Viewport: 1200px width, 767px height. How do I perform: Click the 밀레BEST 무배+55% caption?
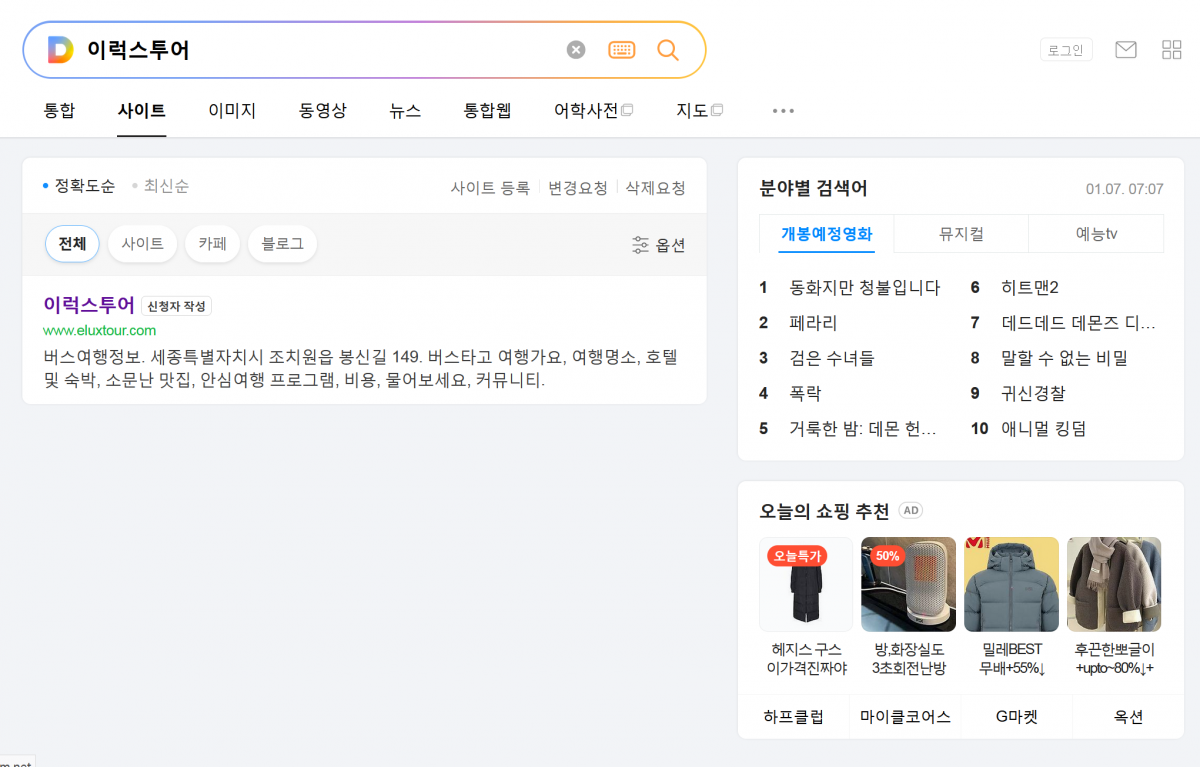(x=1011, y=659)
